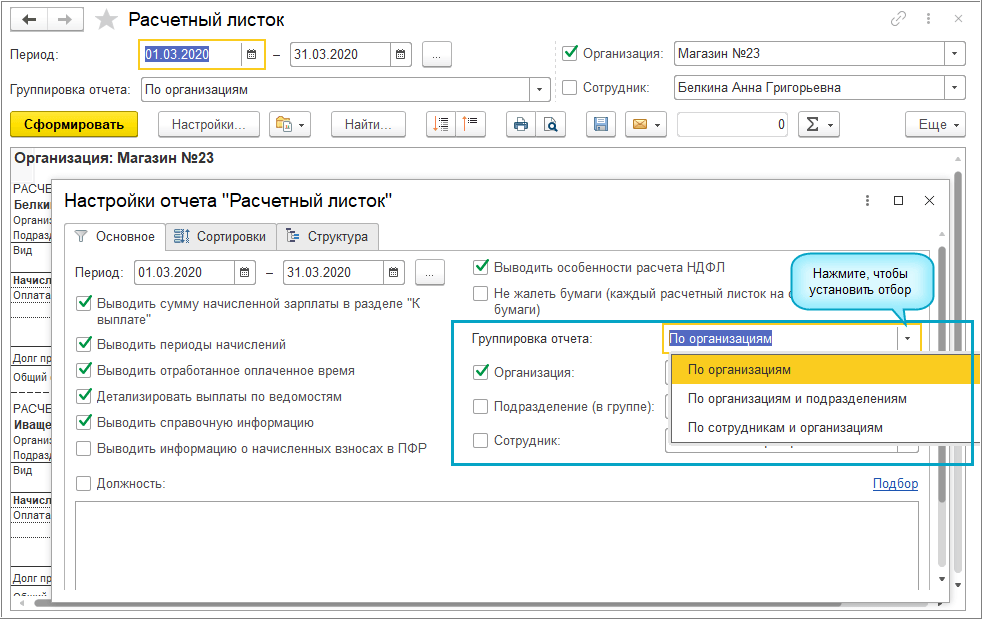
Task: Enable Сотрудник checkbox in the main form
Action: point(570,88)
